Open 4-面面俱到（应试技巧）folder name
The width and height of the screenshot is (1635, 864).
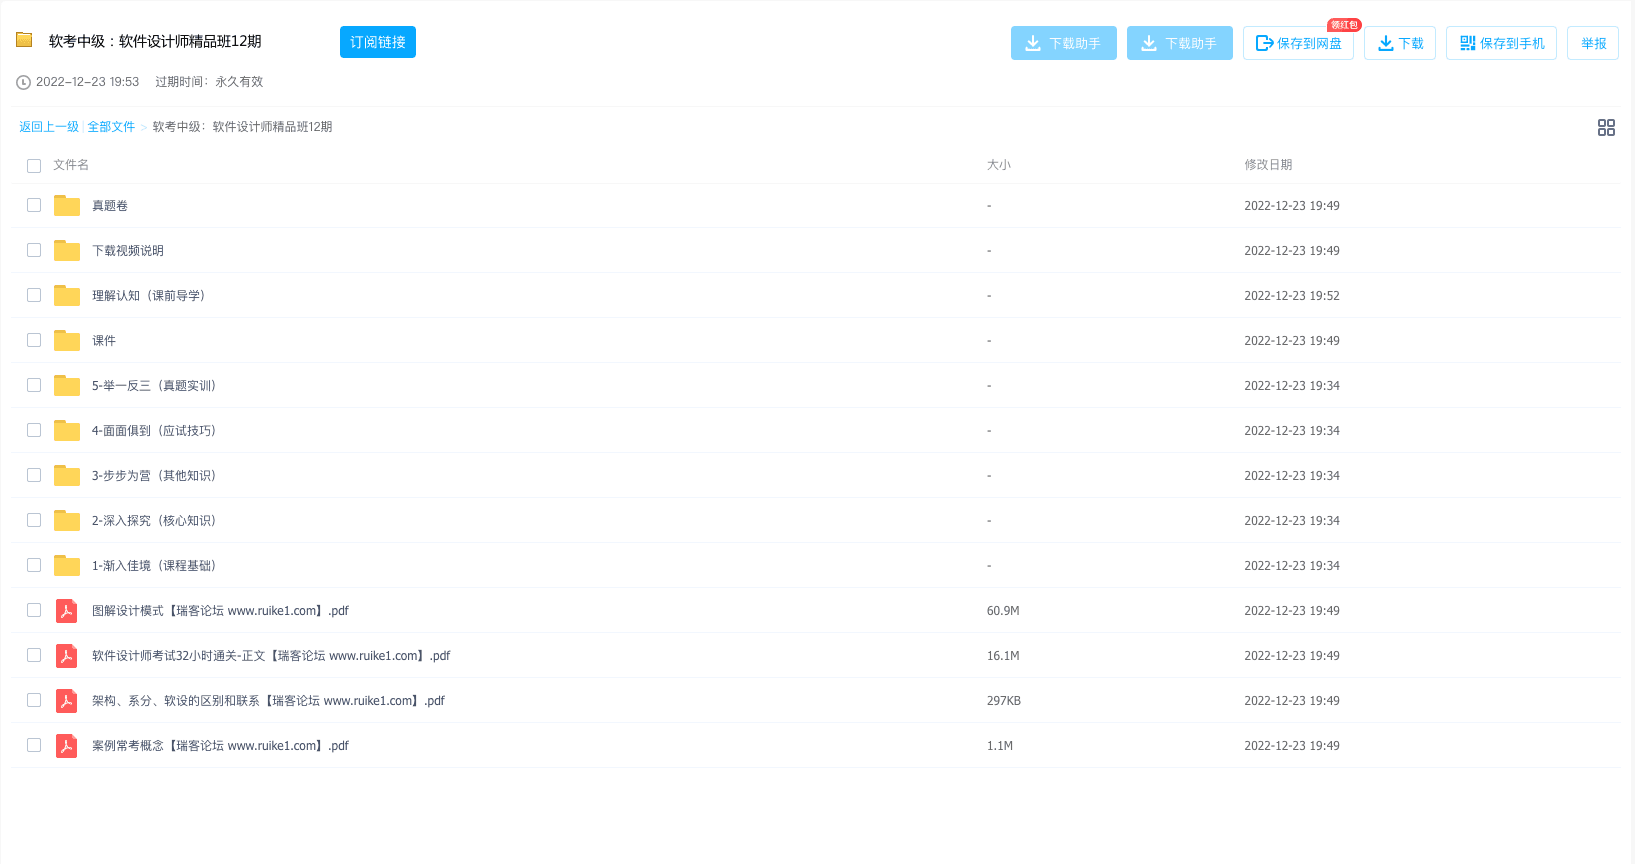coord(154,430)
